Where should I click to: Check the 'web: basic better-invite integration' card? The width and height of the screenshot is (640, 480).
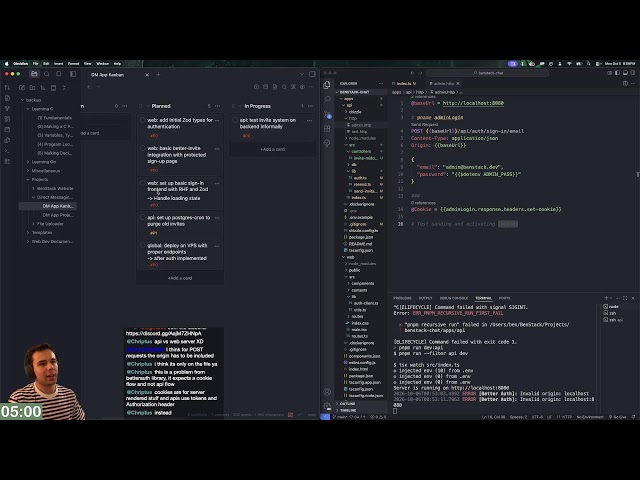pyautogui.click(x=142, y=148)
